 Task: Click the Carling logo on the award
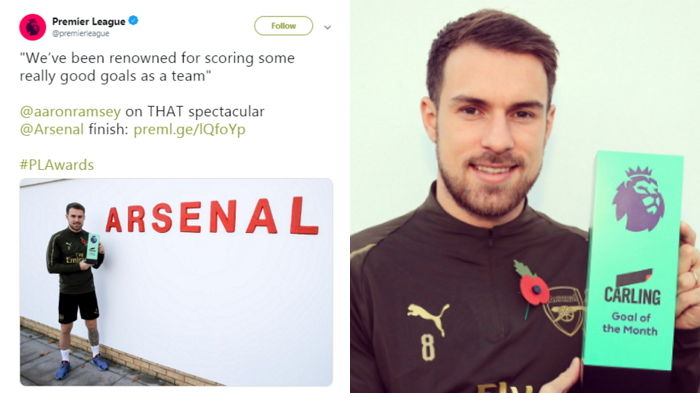tap(633, 287)
